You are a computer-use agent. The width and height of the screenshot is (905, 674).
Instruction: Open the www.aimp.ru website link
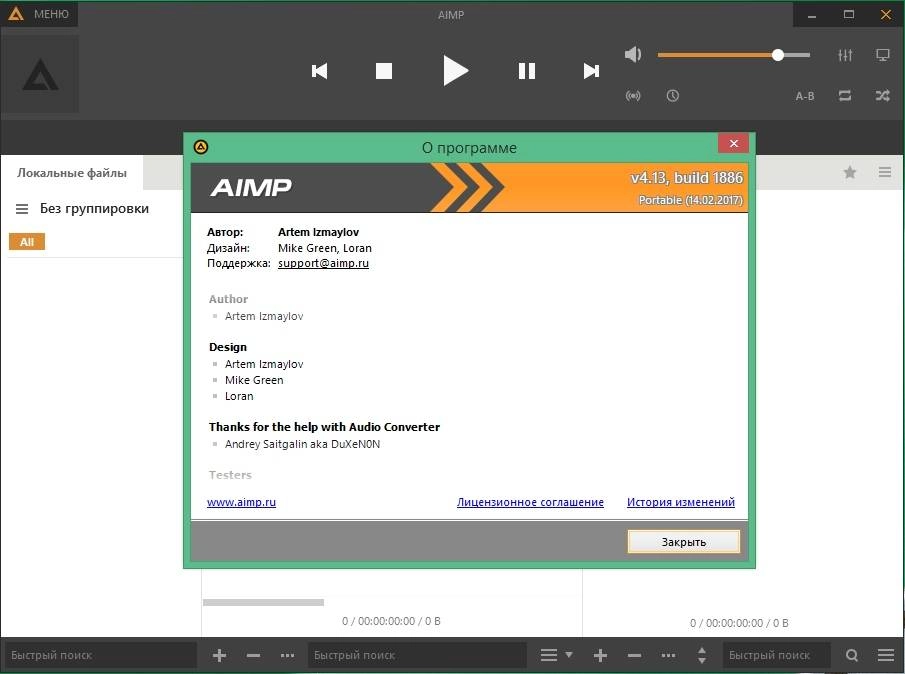[x=241, y=502]
